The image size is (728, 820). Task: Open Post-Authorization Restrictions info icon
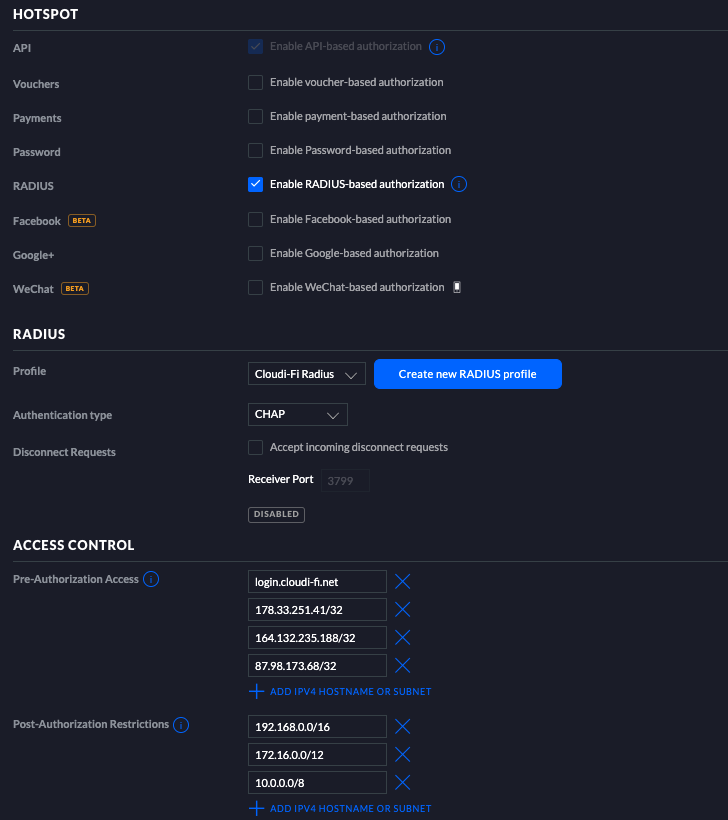[x=180, y=725]
